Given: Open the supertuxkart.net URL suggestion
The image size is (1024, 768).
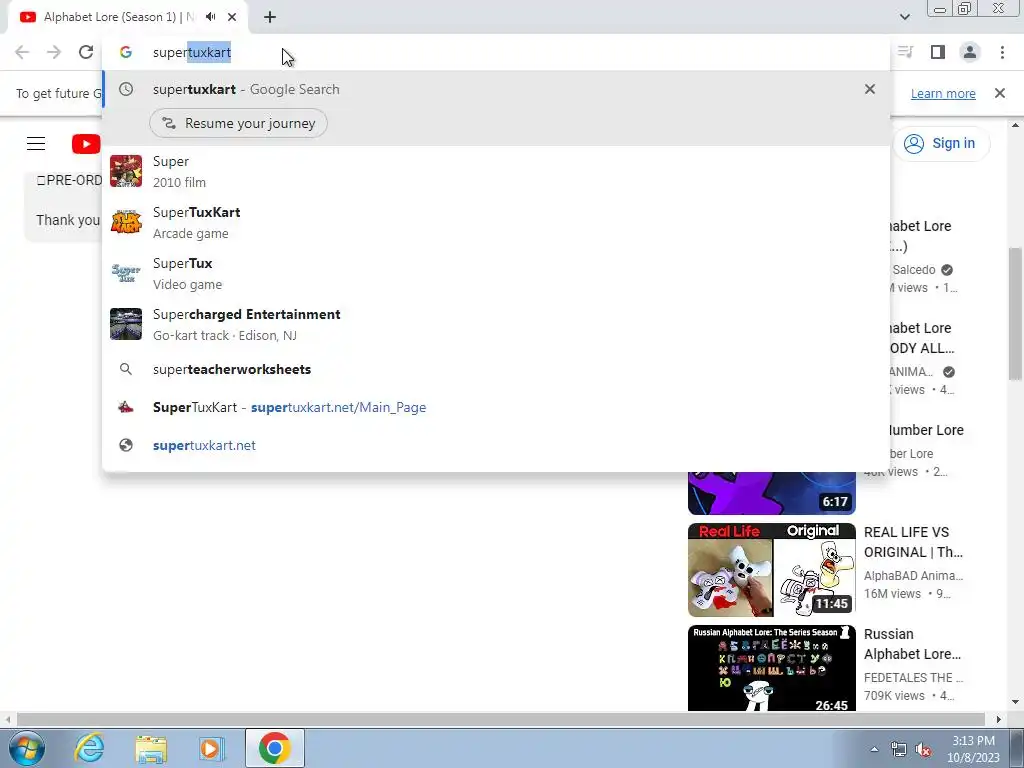Looking at the screenshot, I should pyautogui.click(x=496, y=445).
